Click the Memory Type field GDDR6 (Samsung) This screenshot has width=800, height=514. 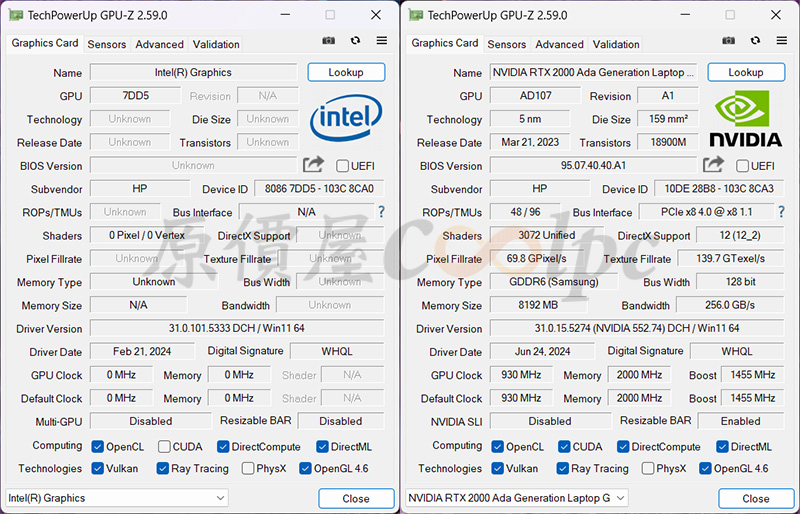554,282
